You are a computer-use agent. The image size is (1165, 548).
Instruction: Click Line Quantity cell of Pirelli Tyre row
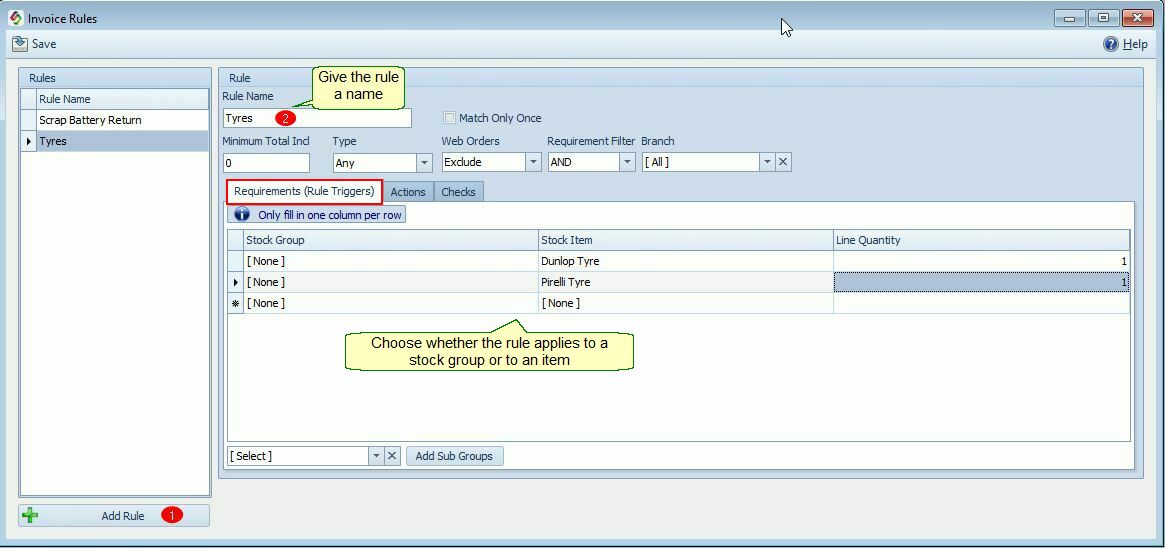(981, 282)
